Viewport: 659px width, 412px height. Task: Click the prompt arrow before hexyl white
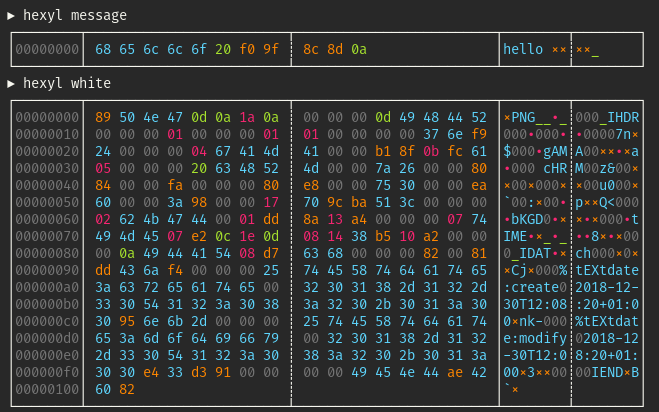click(x=11, y=84)
